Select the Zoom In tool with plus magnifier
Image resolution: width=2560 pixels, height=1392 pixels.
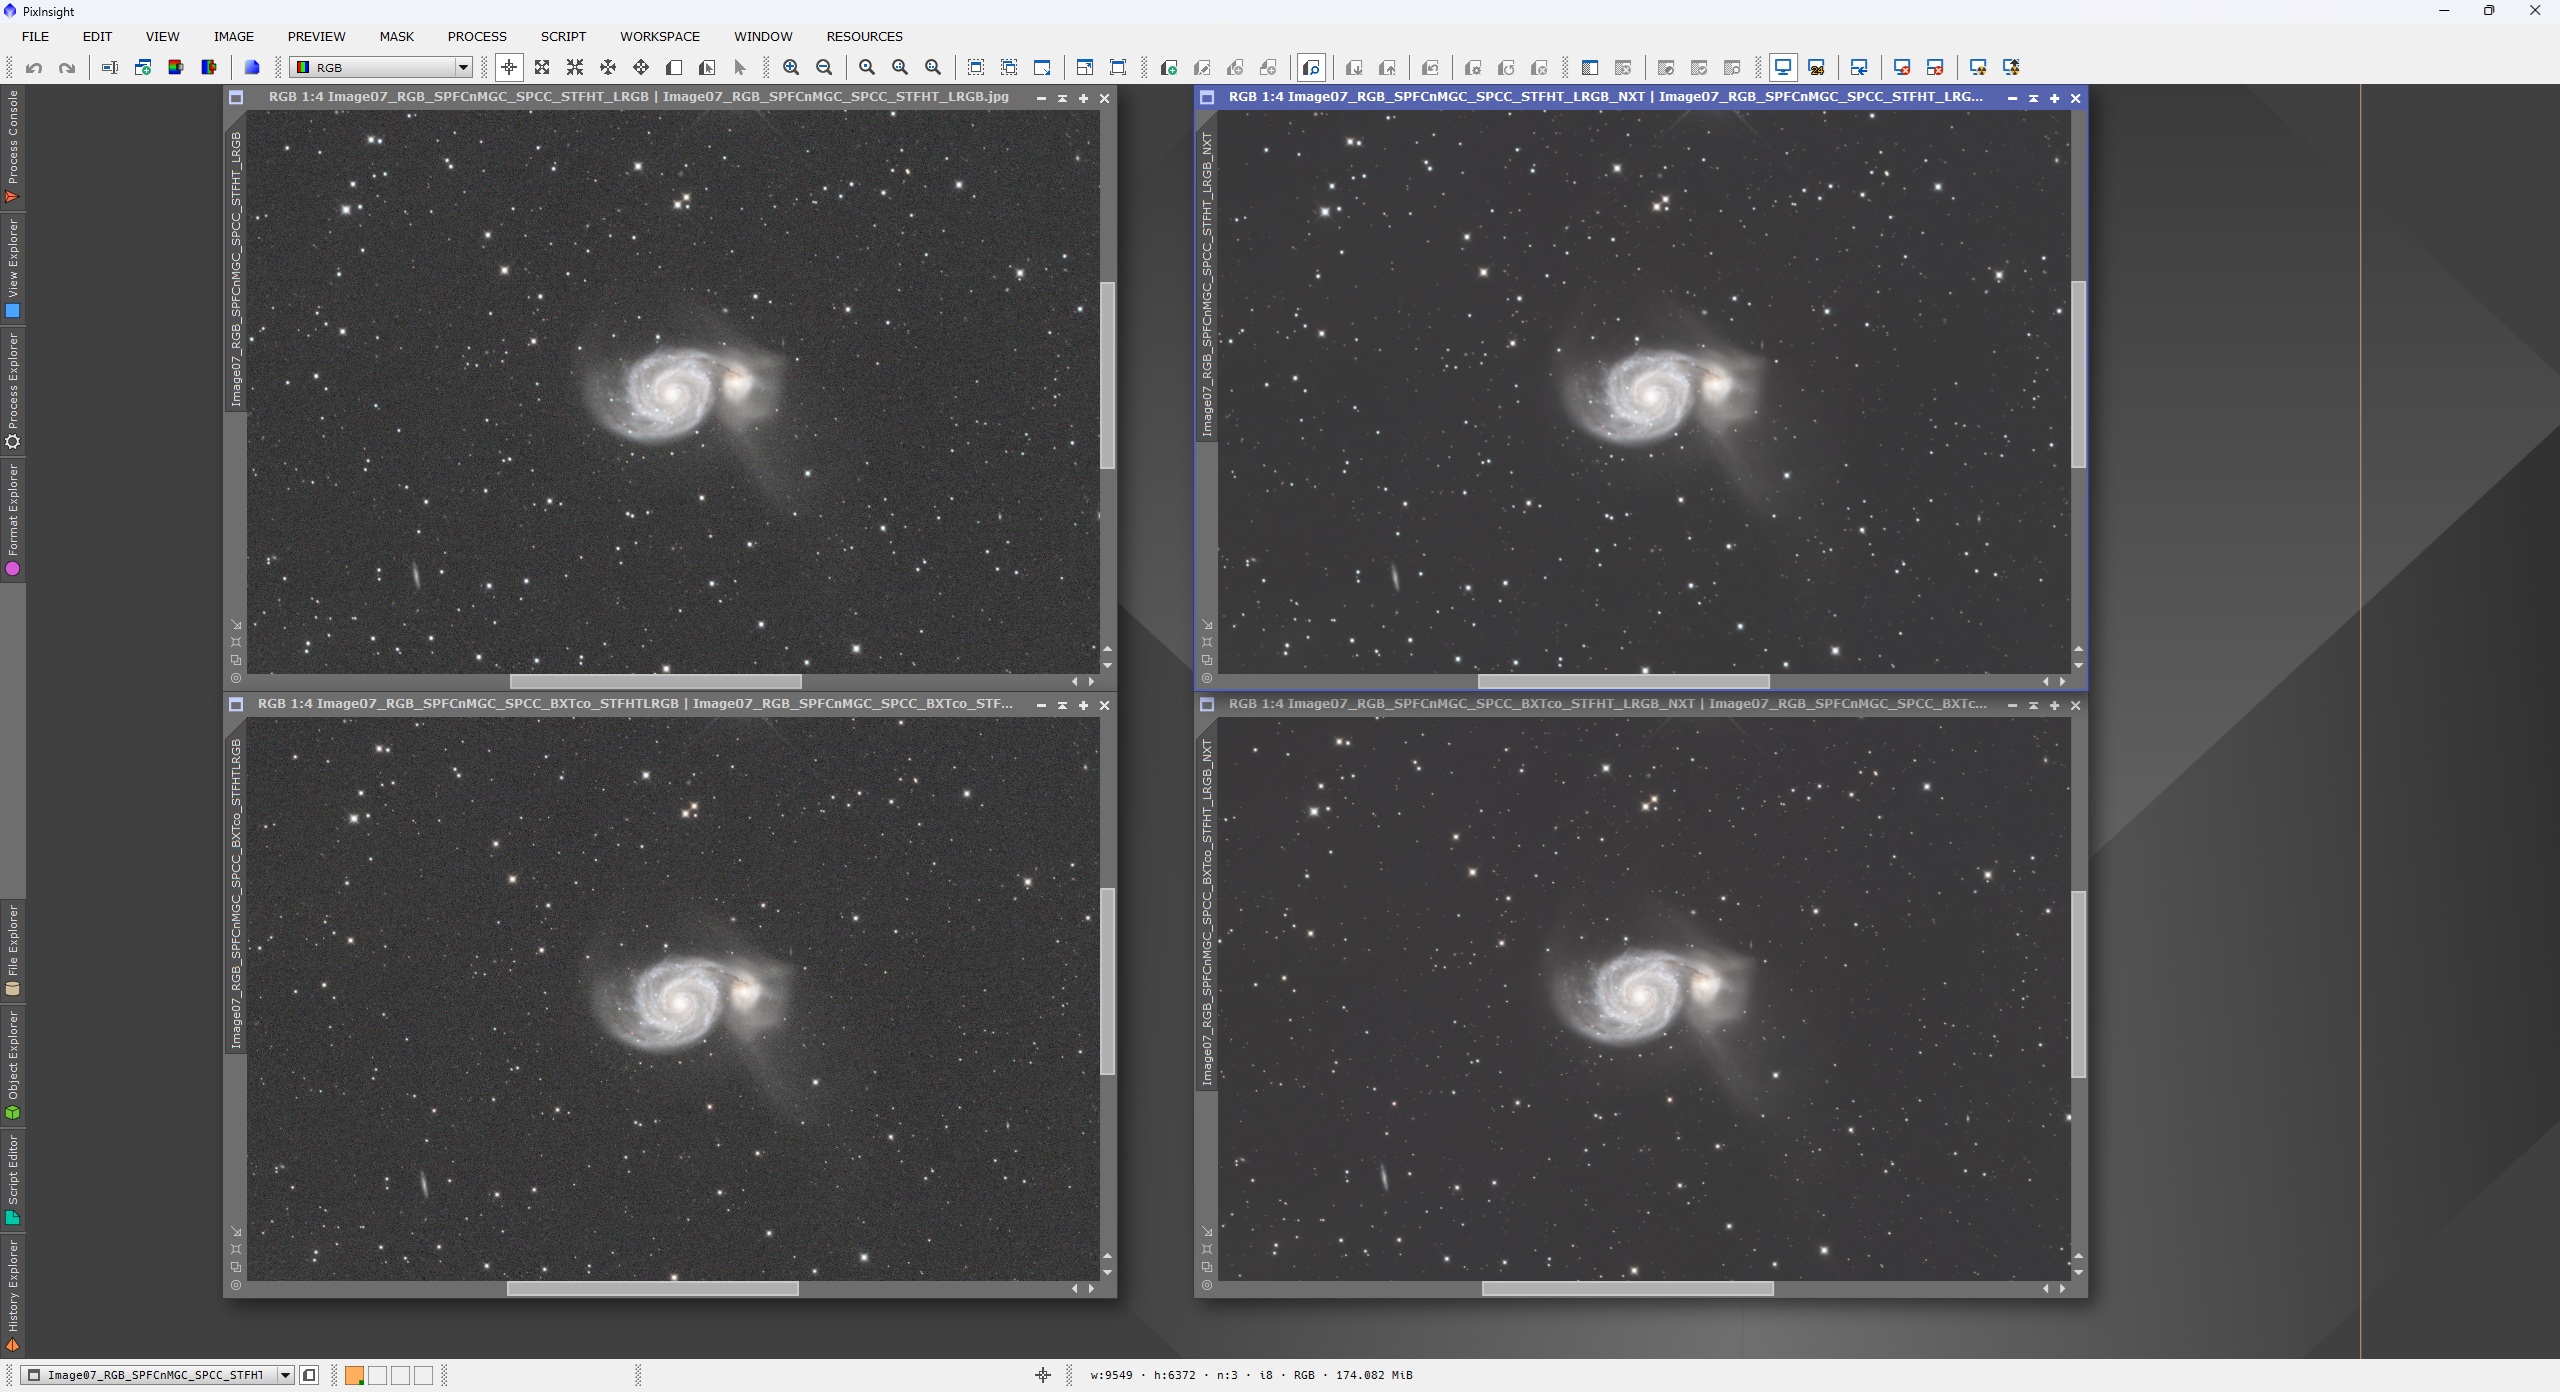791,68
